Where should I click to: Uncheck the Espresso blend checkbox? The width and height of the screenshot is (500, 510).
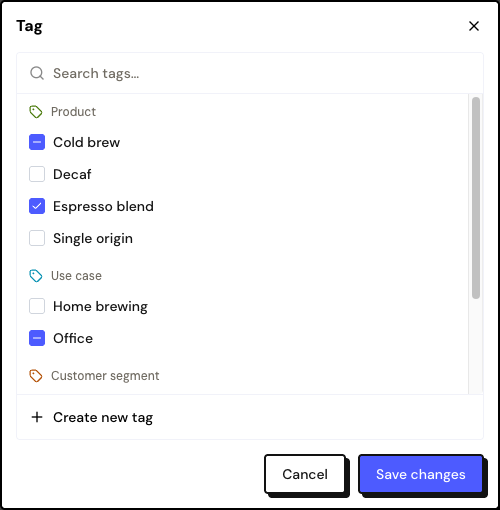point(37,206)
